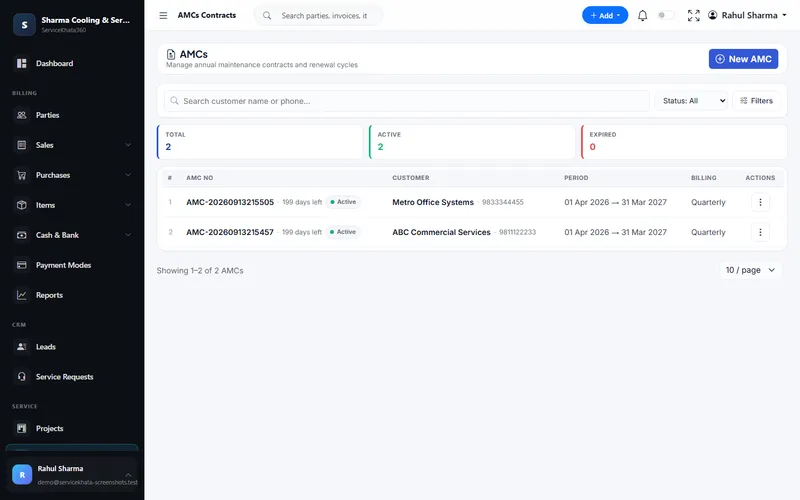The image size is (800, 500).
Task: Open actions menu for ABC Commercial Services
Action: pyautogui.click(x=760, y=232)
